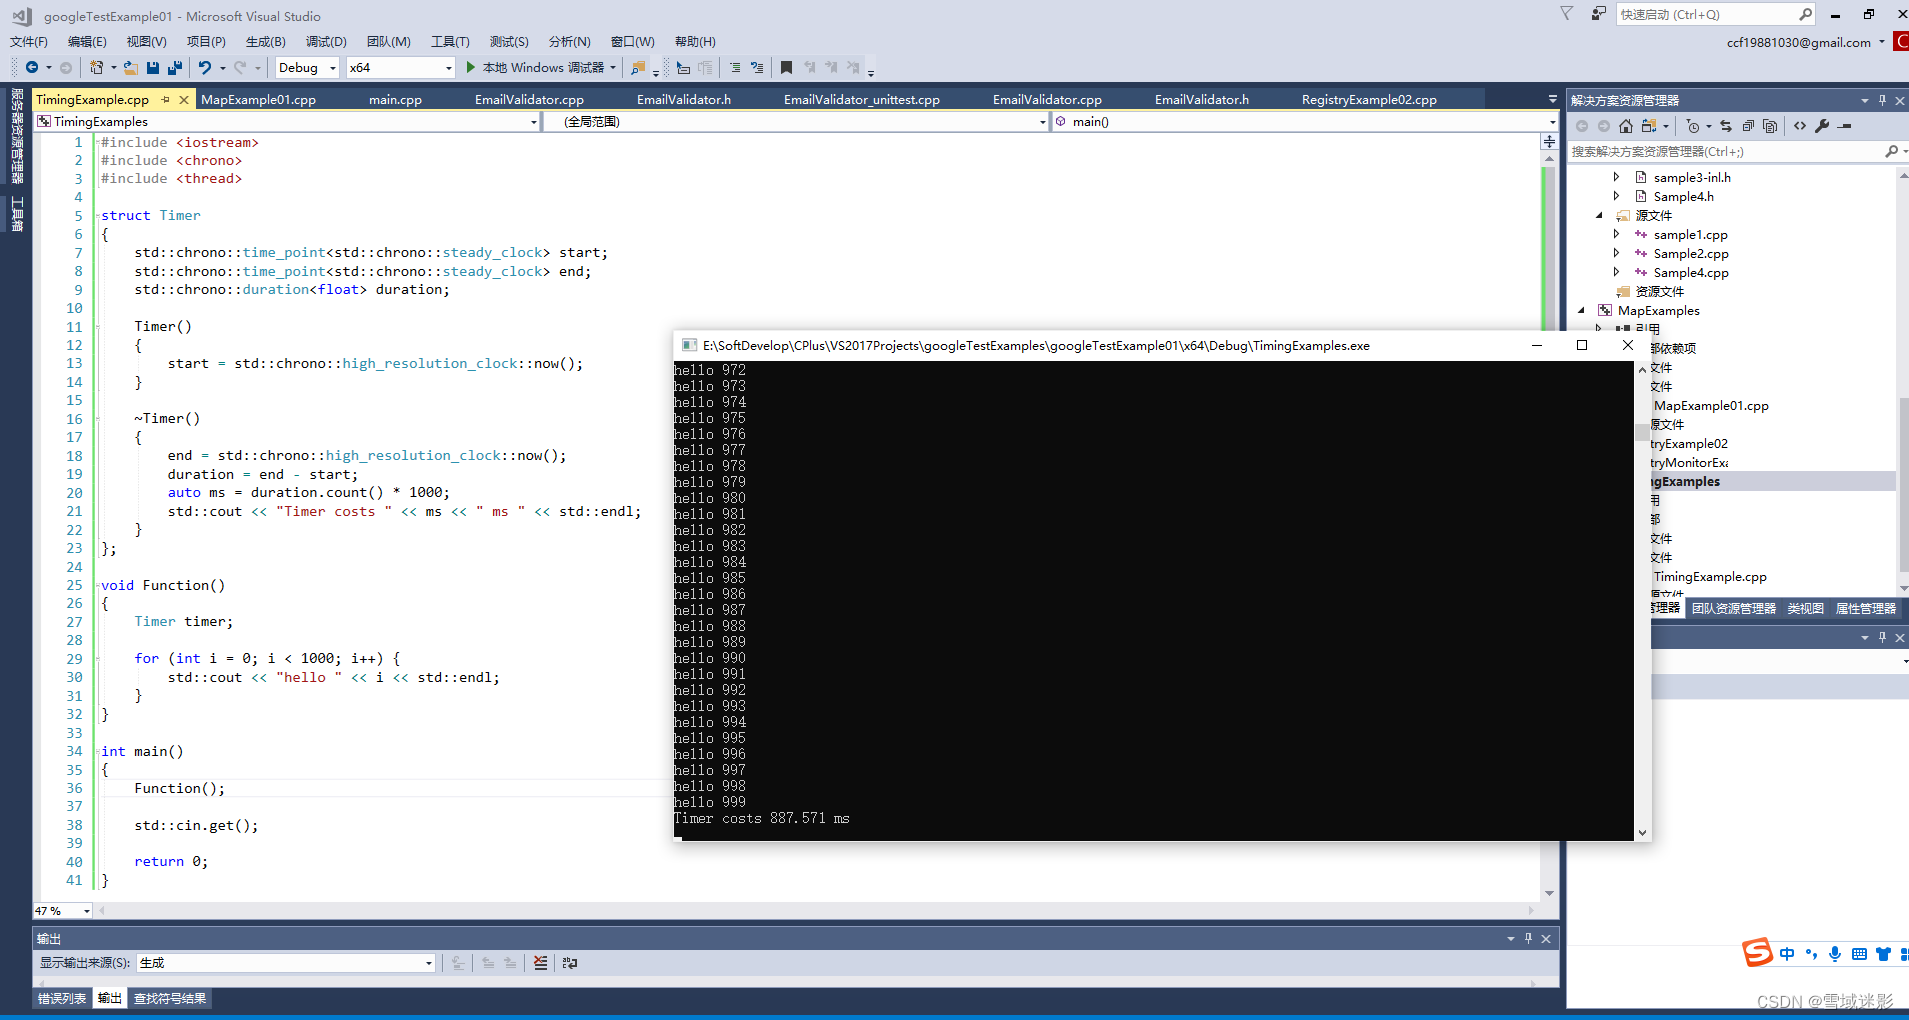Close the TimingExample.cpp tab
This screenshot has height=1020, width=1909.
point(183,99)
